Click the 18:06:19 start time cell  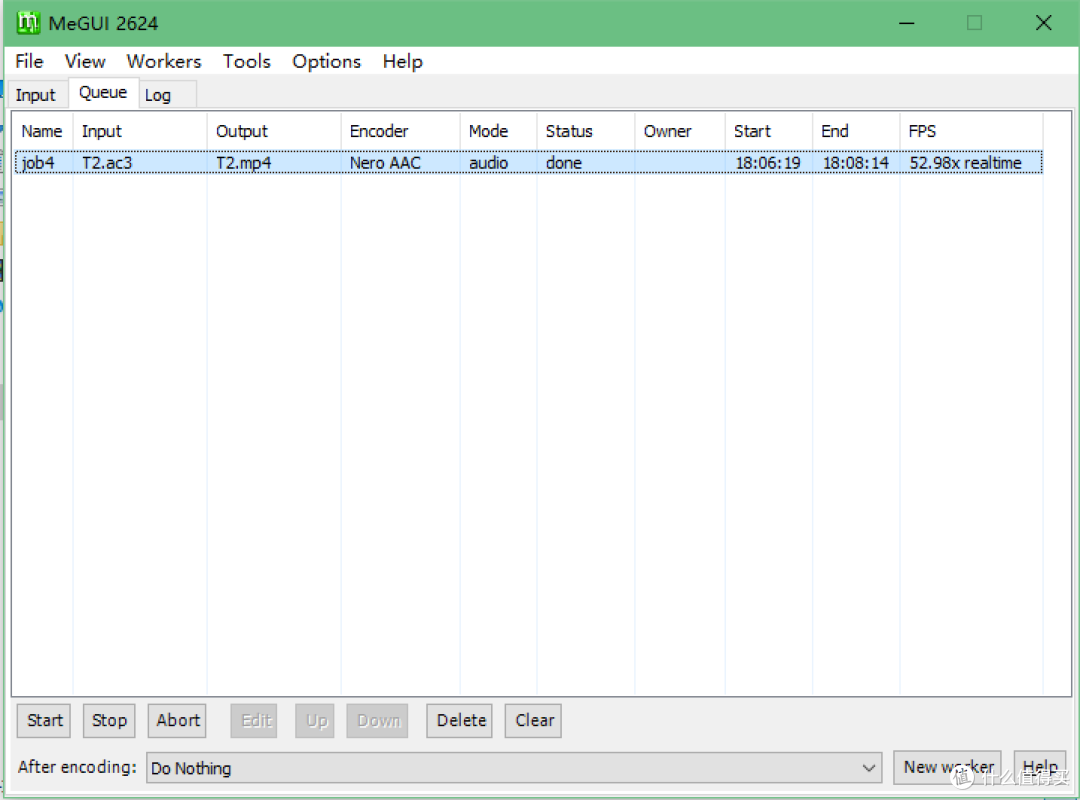click(768, 163)
